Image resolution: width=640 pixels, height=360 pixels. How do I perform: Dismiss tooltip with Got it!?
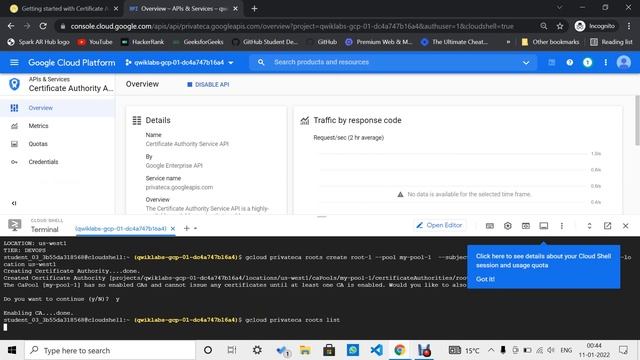485,279
